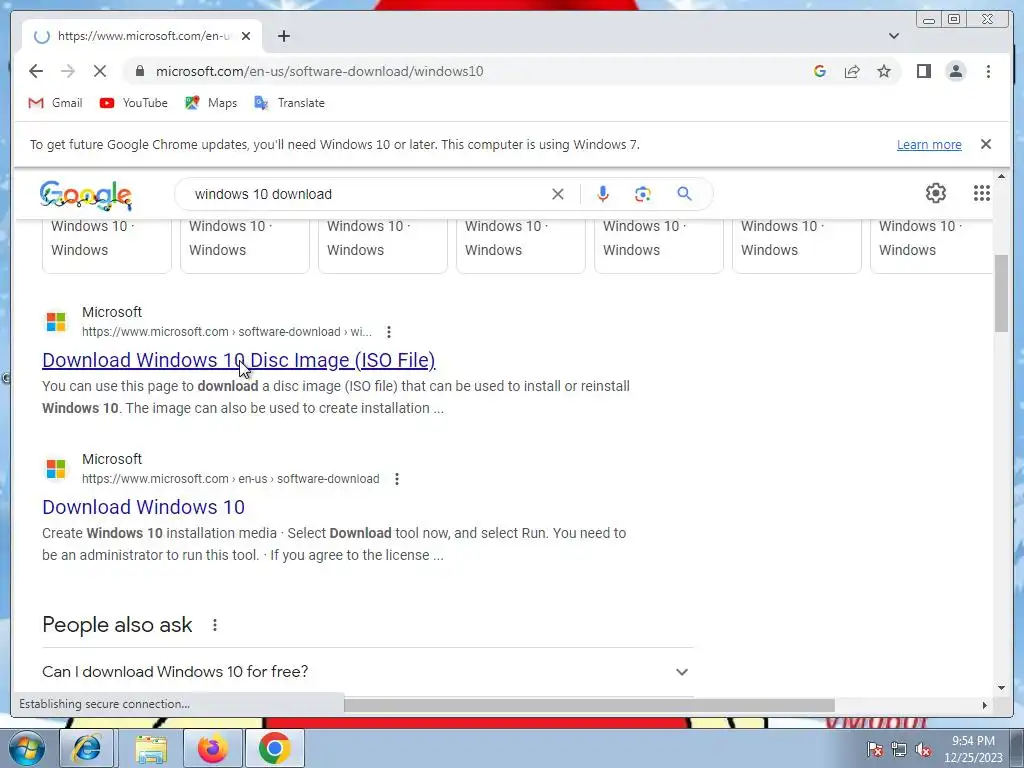Open the Chrome profile menu

[x=955, y=71]
